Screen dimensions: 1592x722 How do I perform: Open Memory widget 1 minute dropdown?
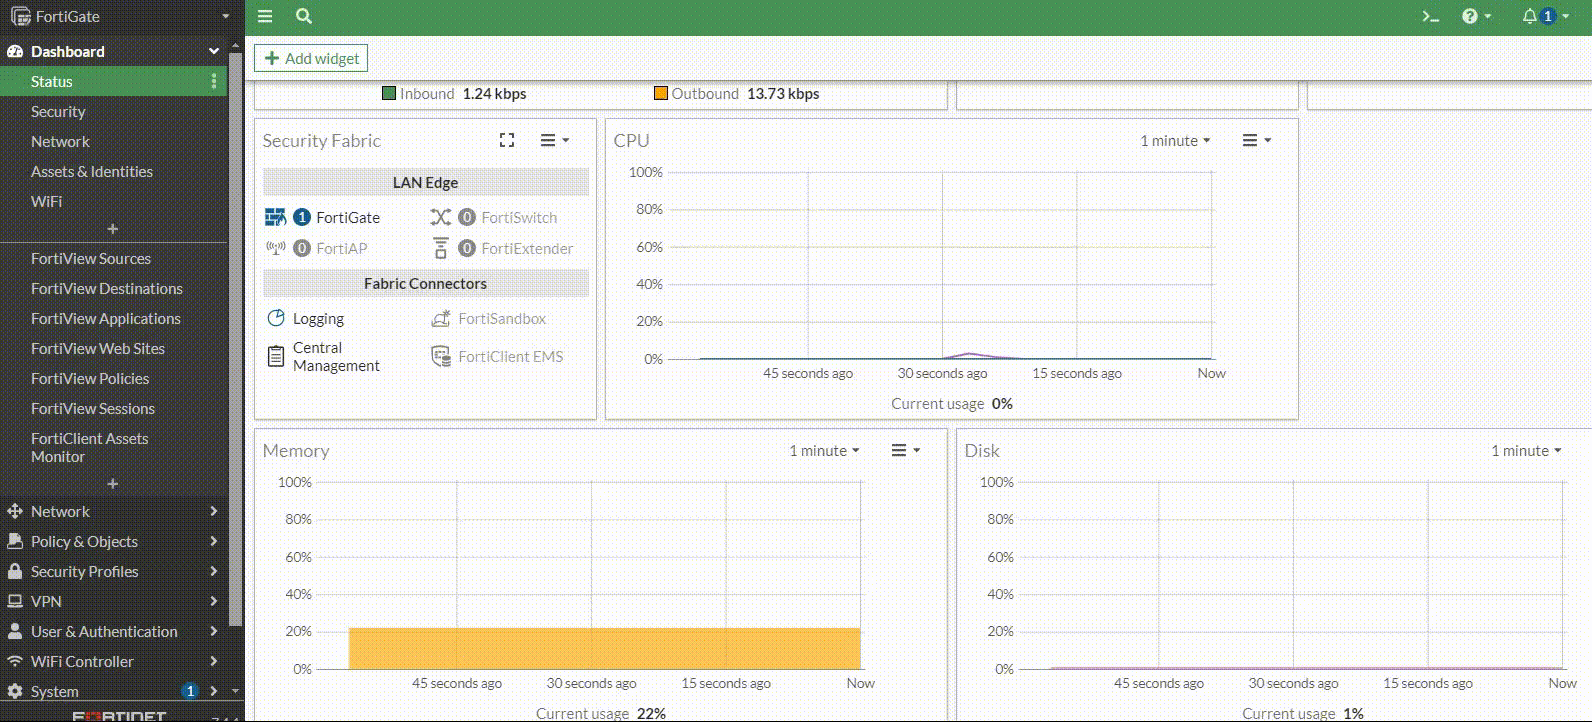824,451
